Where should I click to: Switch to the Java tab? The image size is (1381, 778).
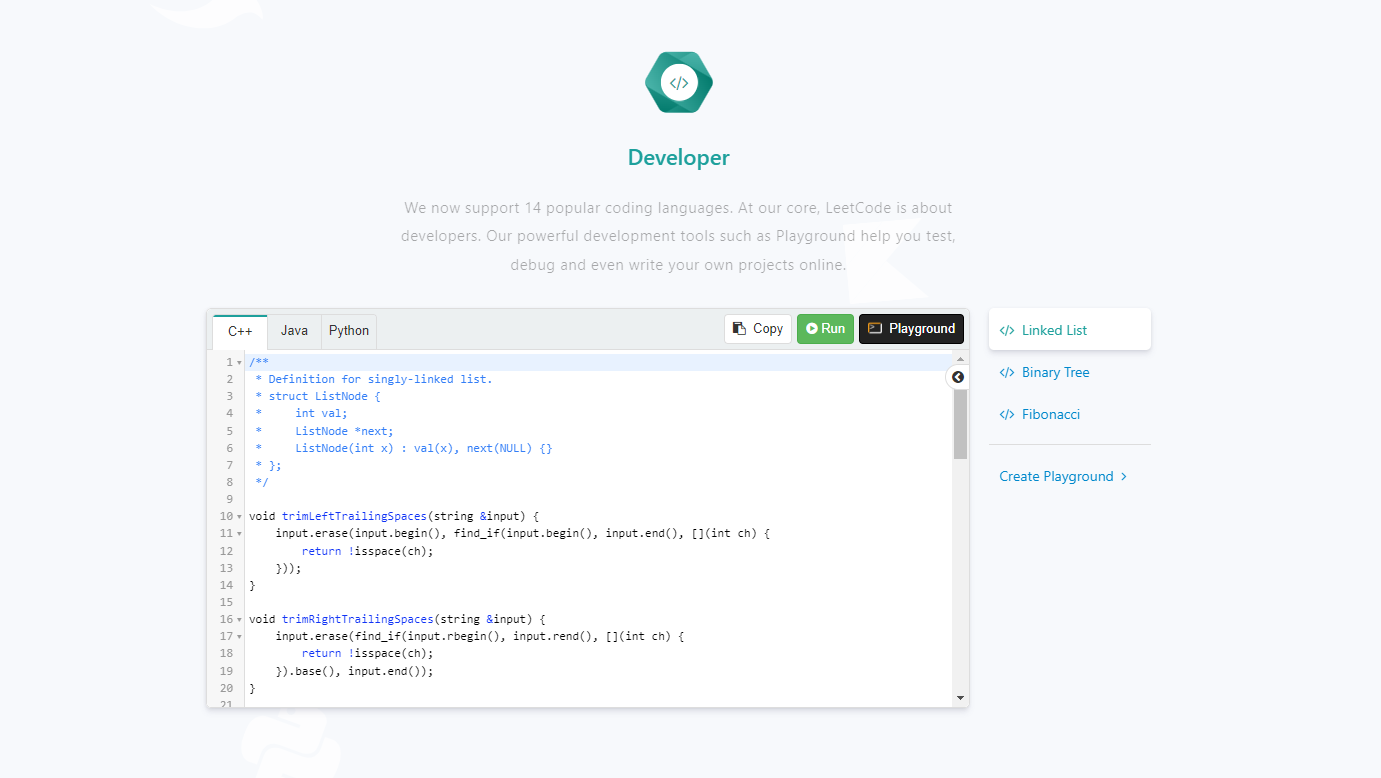click(x=294, y=330)
